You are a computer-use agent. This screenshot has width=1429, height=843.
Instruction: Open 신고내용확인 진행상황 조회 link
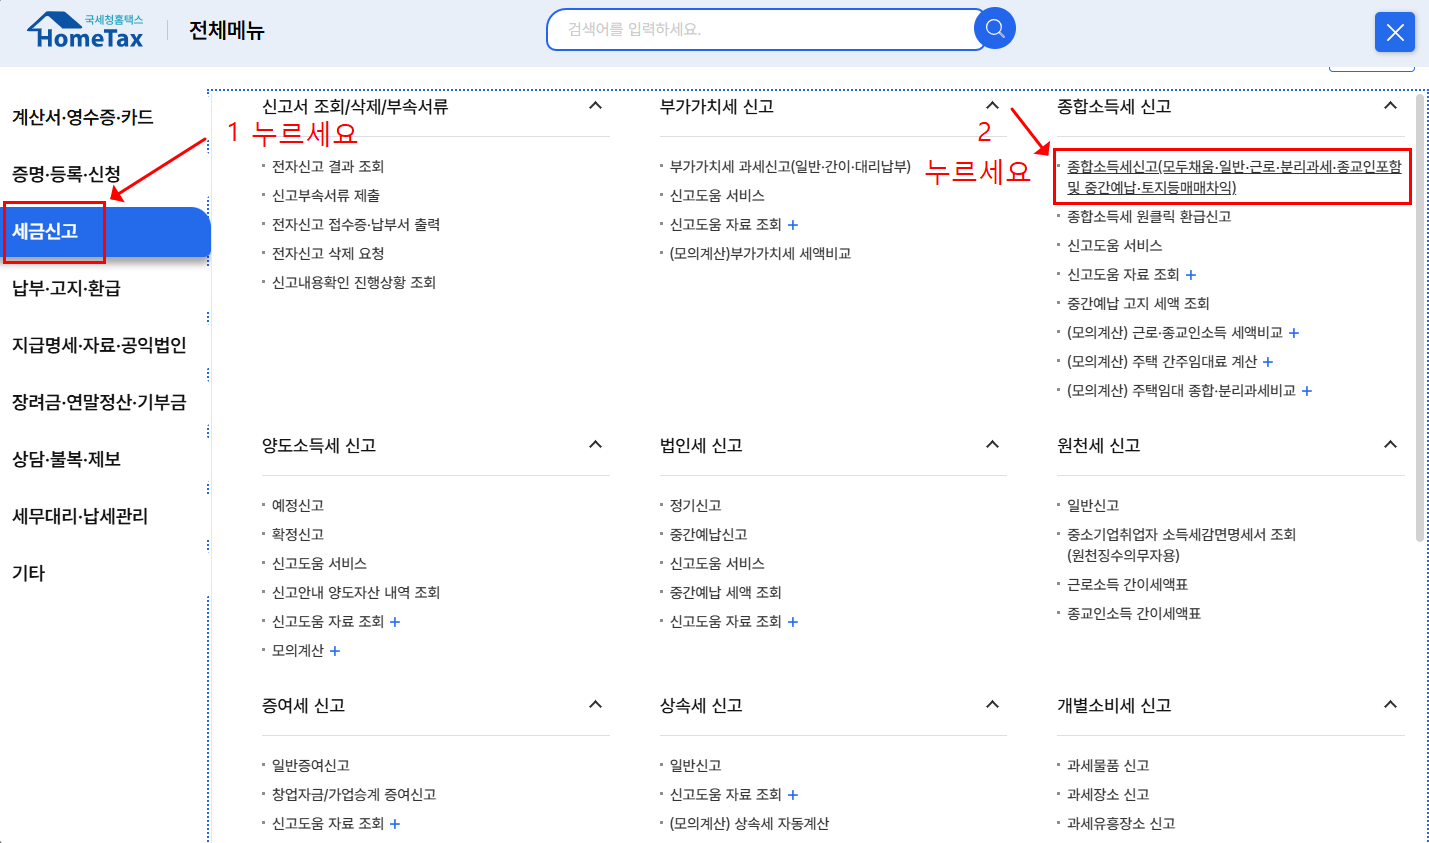(354, 283)
